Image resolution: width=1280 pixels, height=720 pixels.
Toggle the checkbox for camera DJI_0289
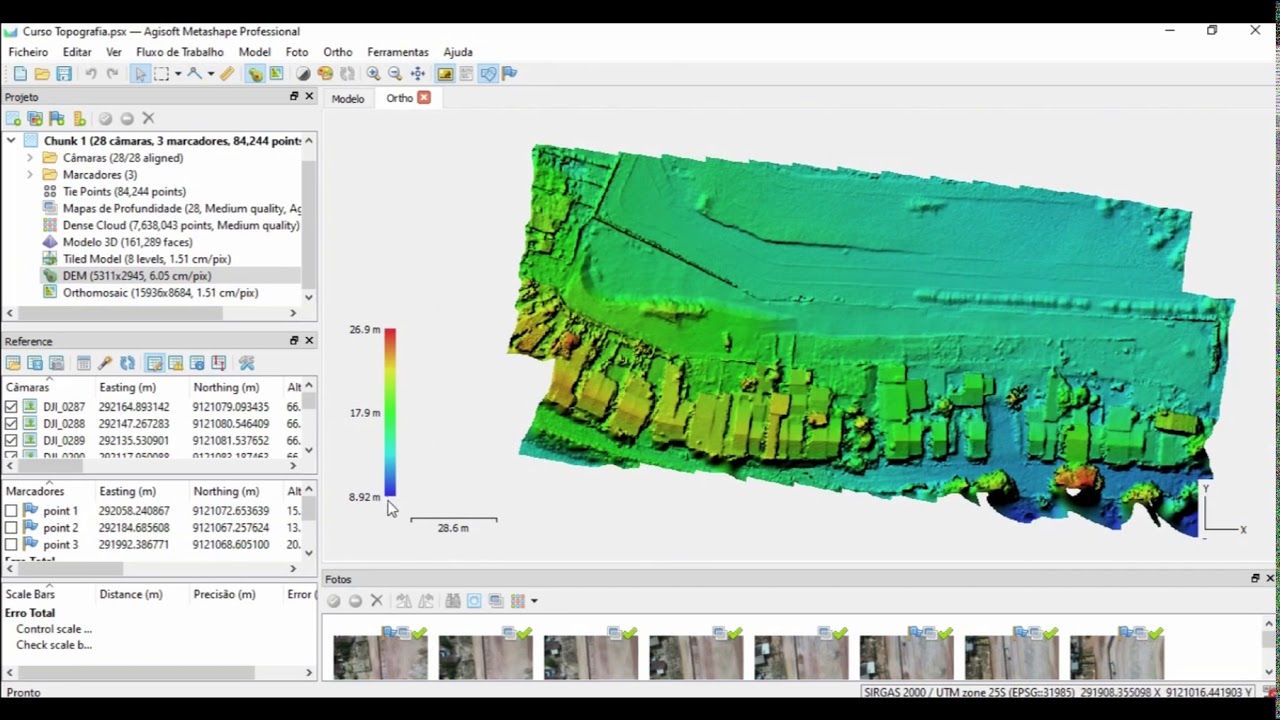pyautogui.click(x=11, y=441)
